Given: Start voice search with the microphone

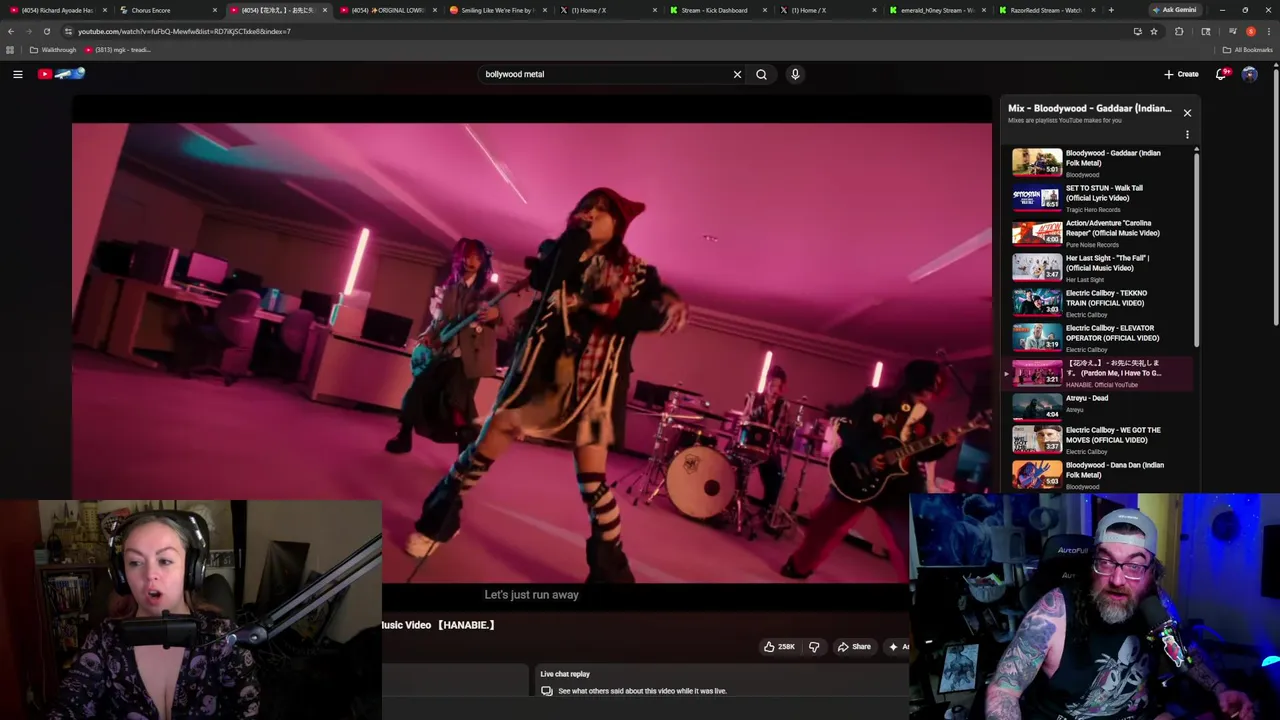Looking at the screenshot, I should pos(795,74).
